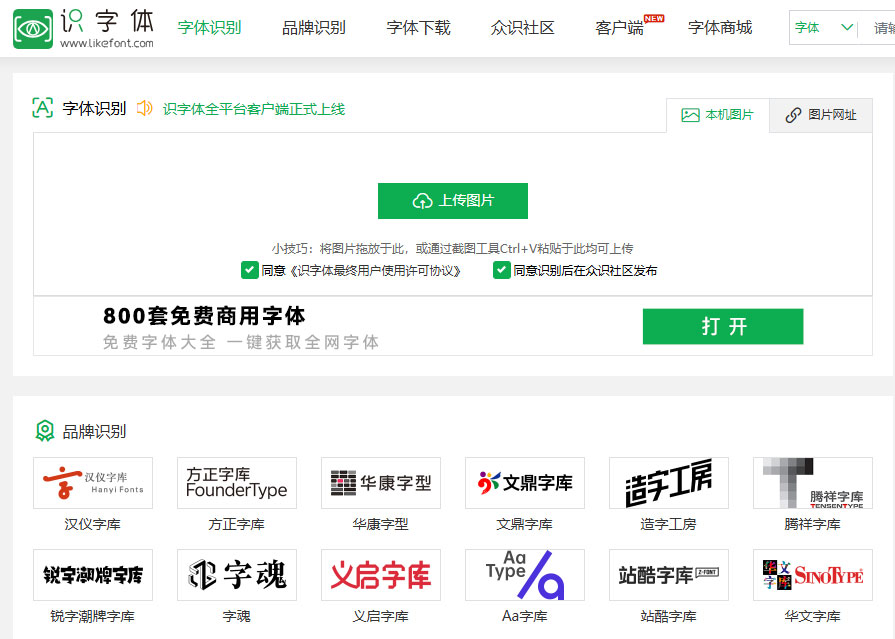The image size is (895, 639).
Task: Open the 文鼎字库 brand logo
Action: (525, 483)
